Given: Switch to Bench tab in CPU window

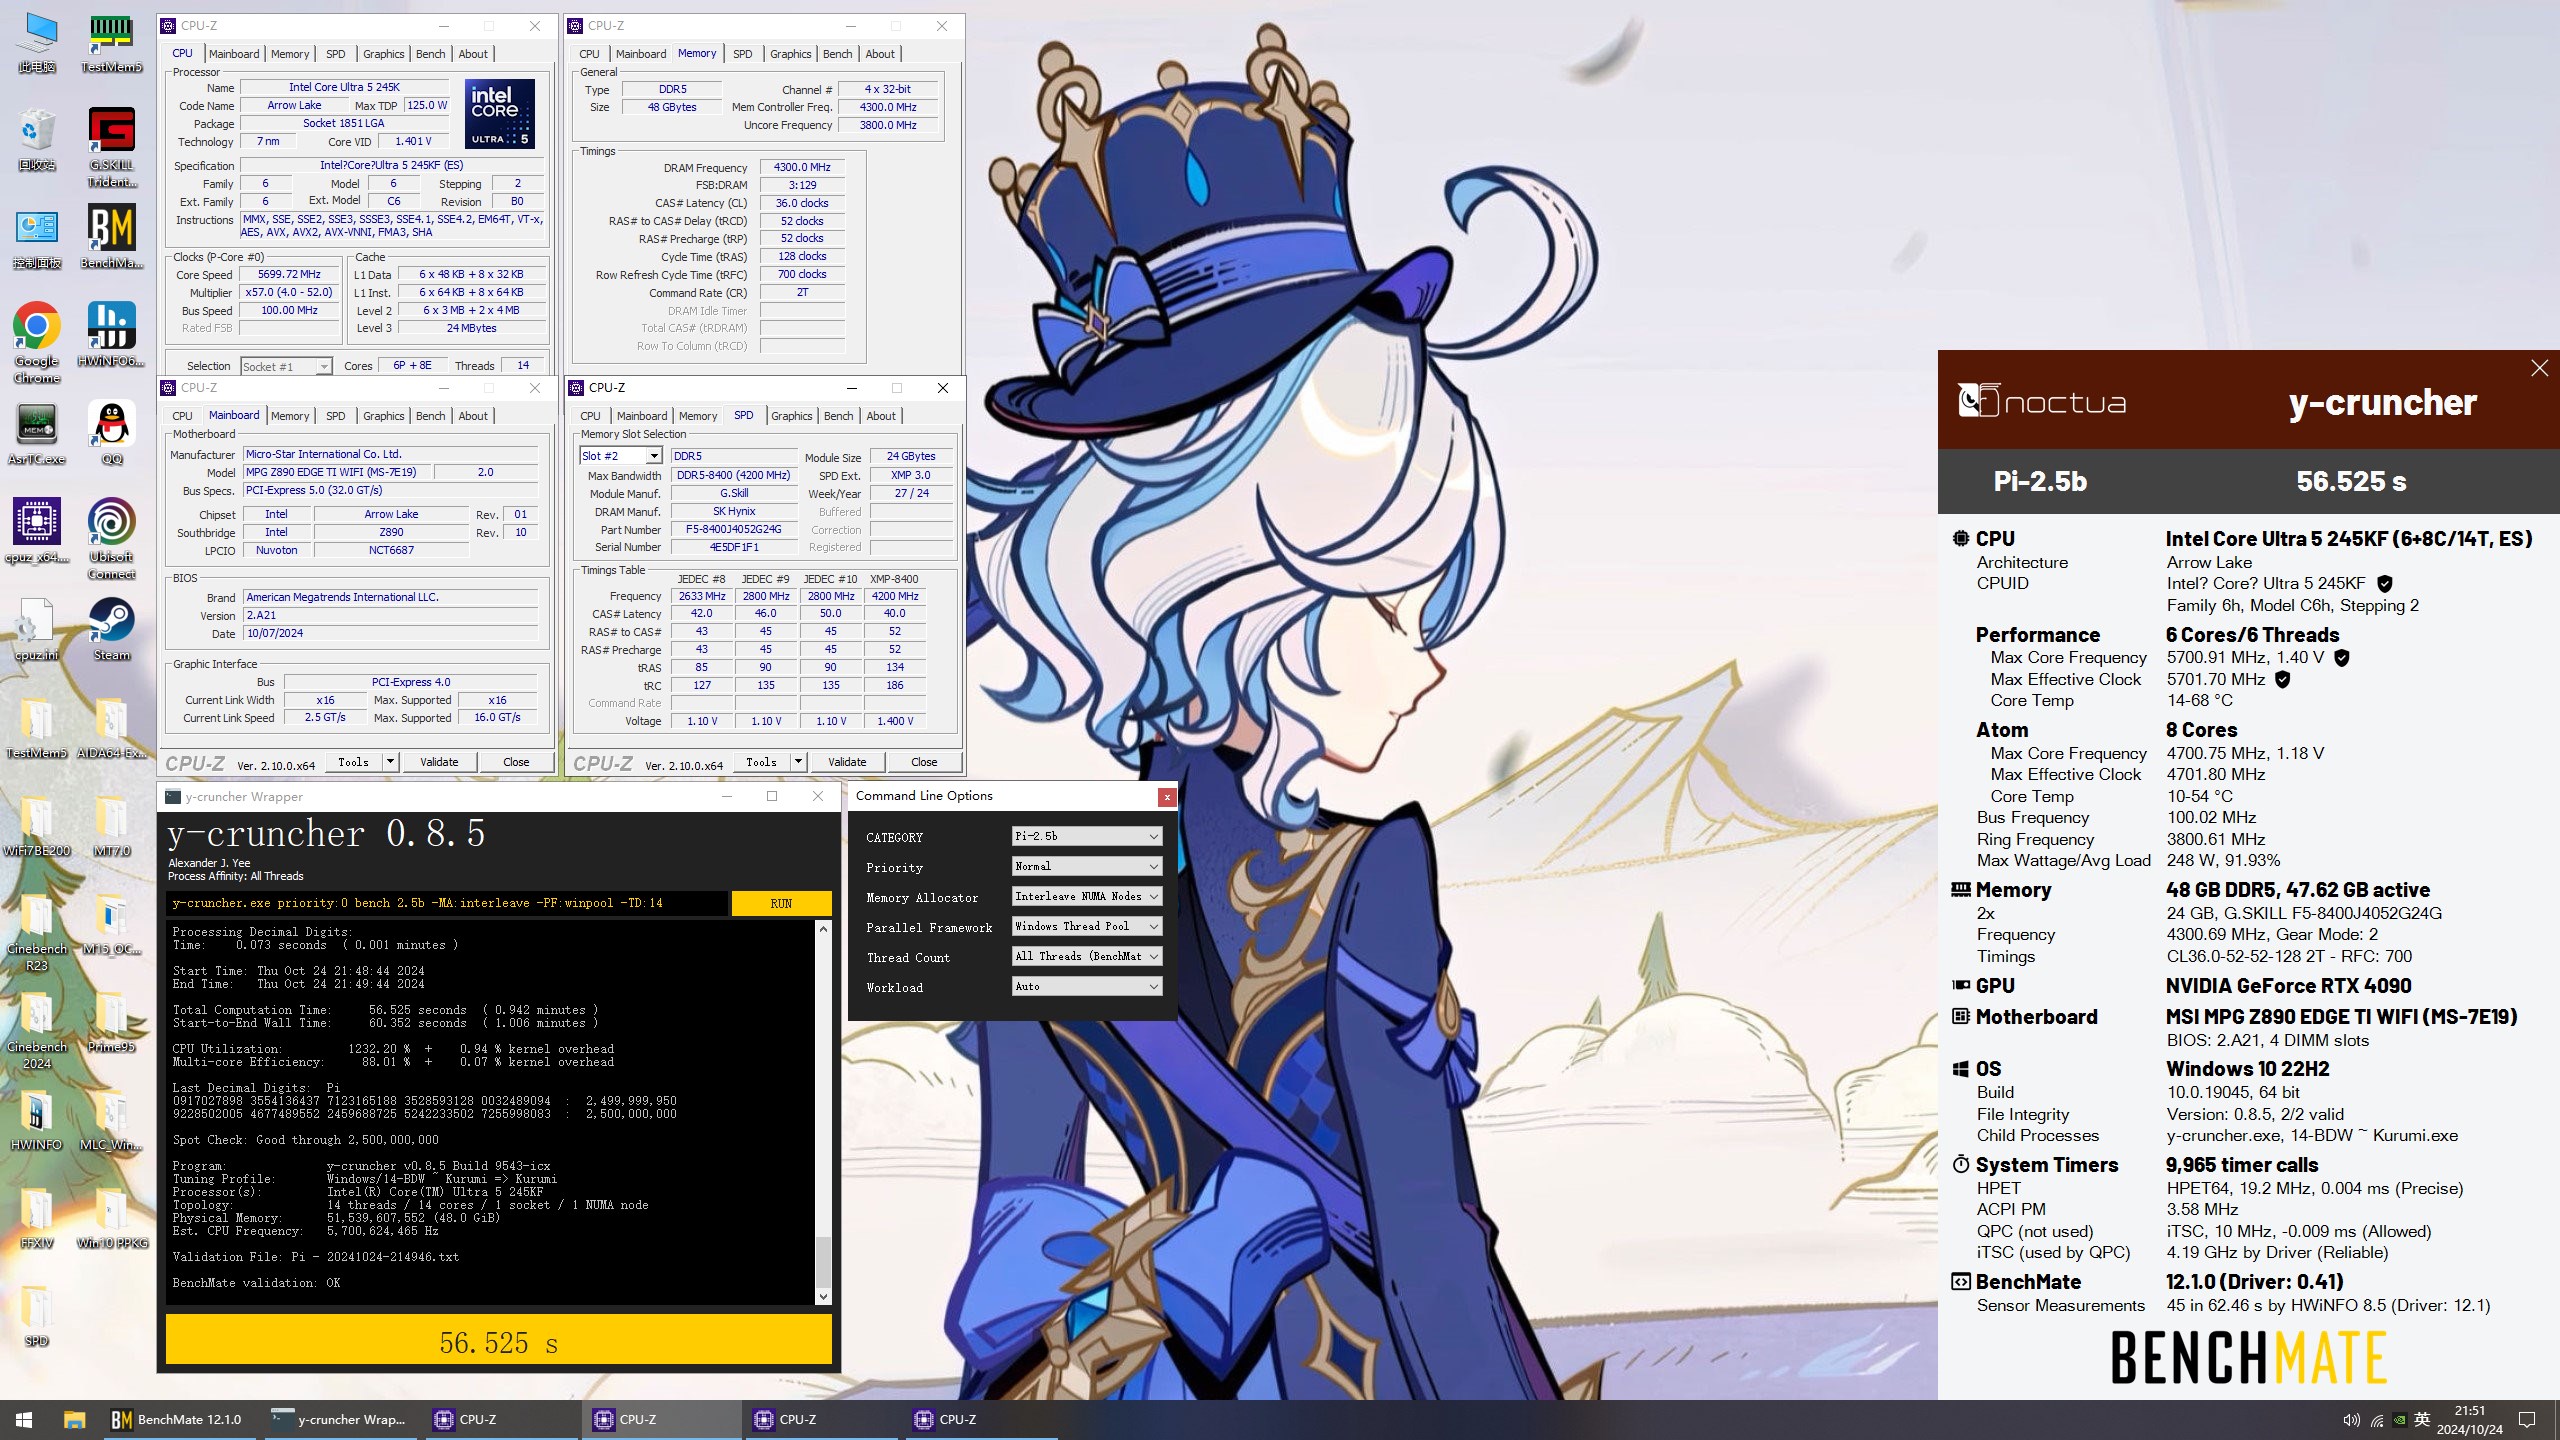Looking at the screenshot, I should click(x=430, y=54).
